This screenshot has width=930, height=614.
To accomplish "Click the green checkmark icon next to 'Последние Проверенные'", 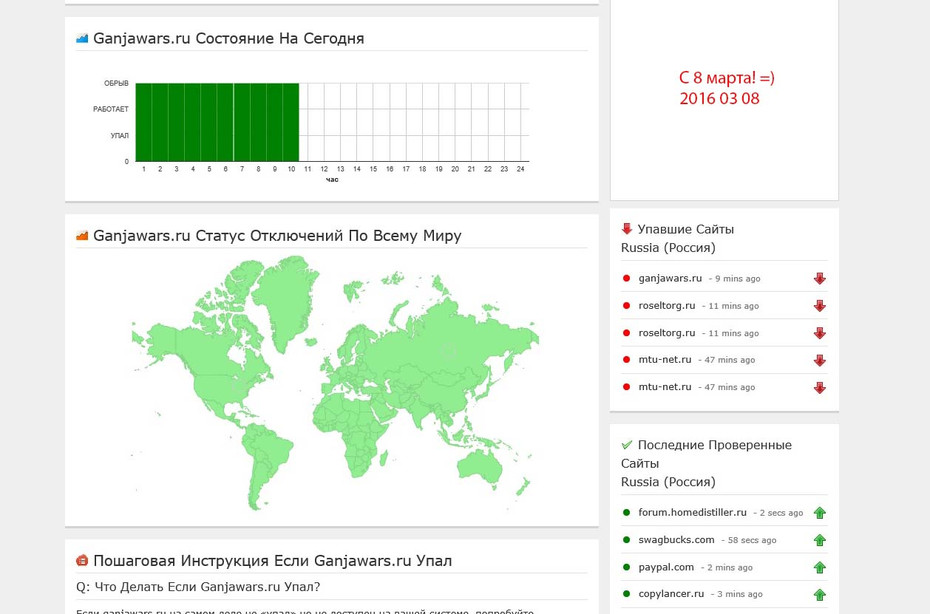I will pyautogui.click(x=627, y=445).
